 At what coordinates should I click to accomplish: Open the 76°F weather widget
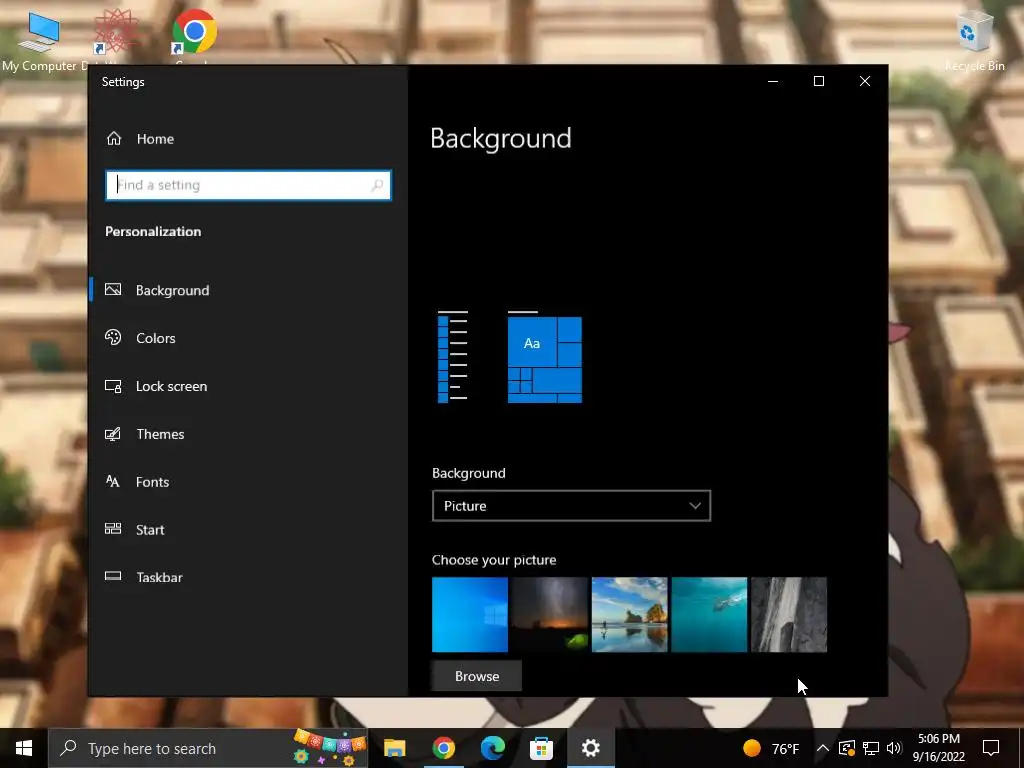click(772, 748)
